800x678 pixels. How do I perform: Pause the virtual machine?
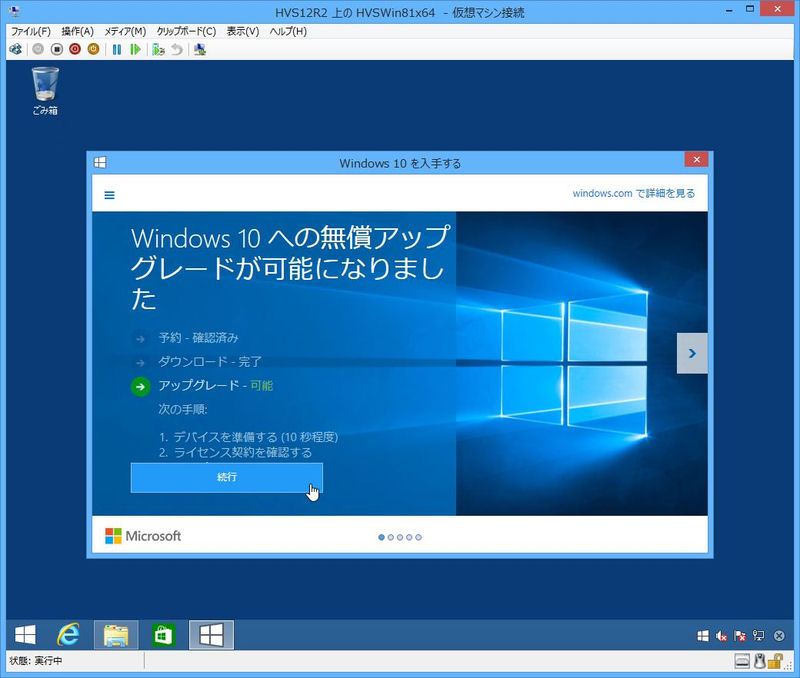(x=117, y=49)
